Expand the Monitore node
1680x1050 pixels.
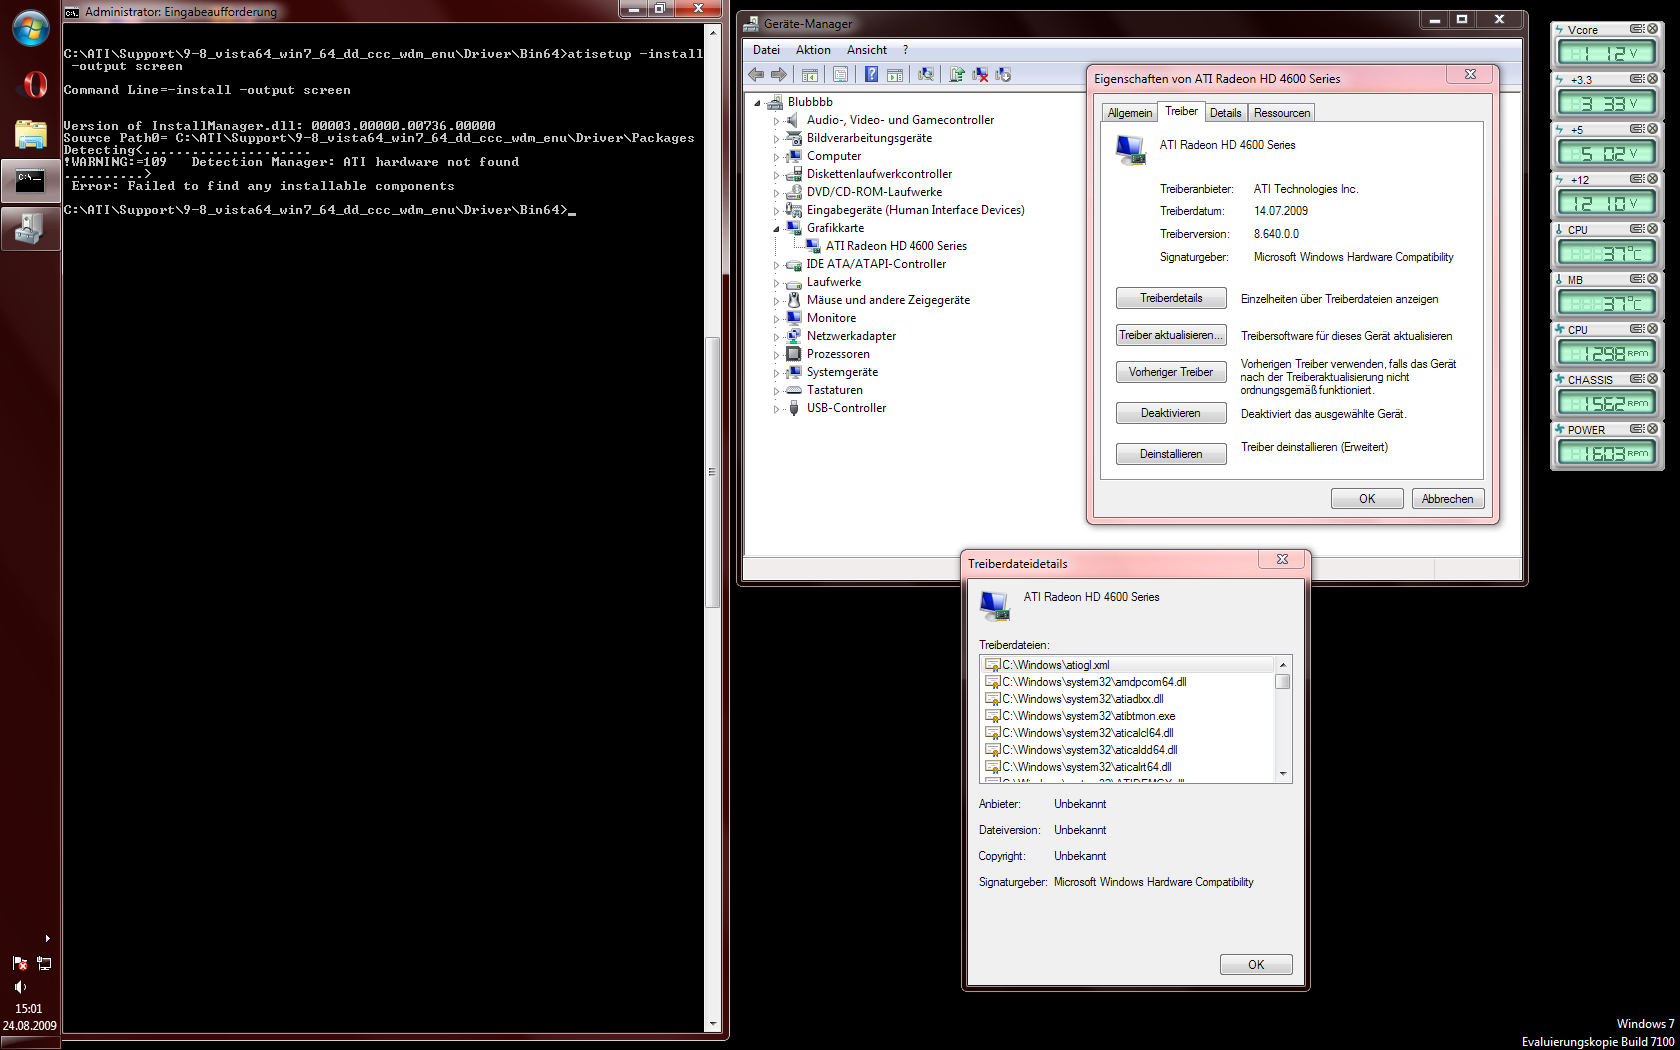tap(776, 319)
